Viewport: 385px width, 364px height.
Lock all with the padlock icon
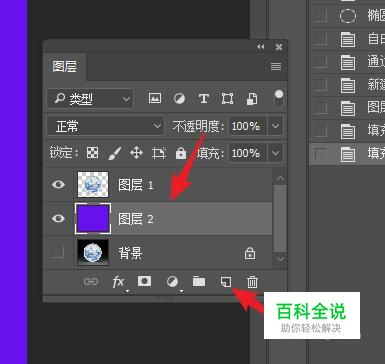pos(181,153)
